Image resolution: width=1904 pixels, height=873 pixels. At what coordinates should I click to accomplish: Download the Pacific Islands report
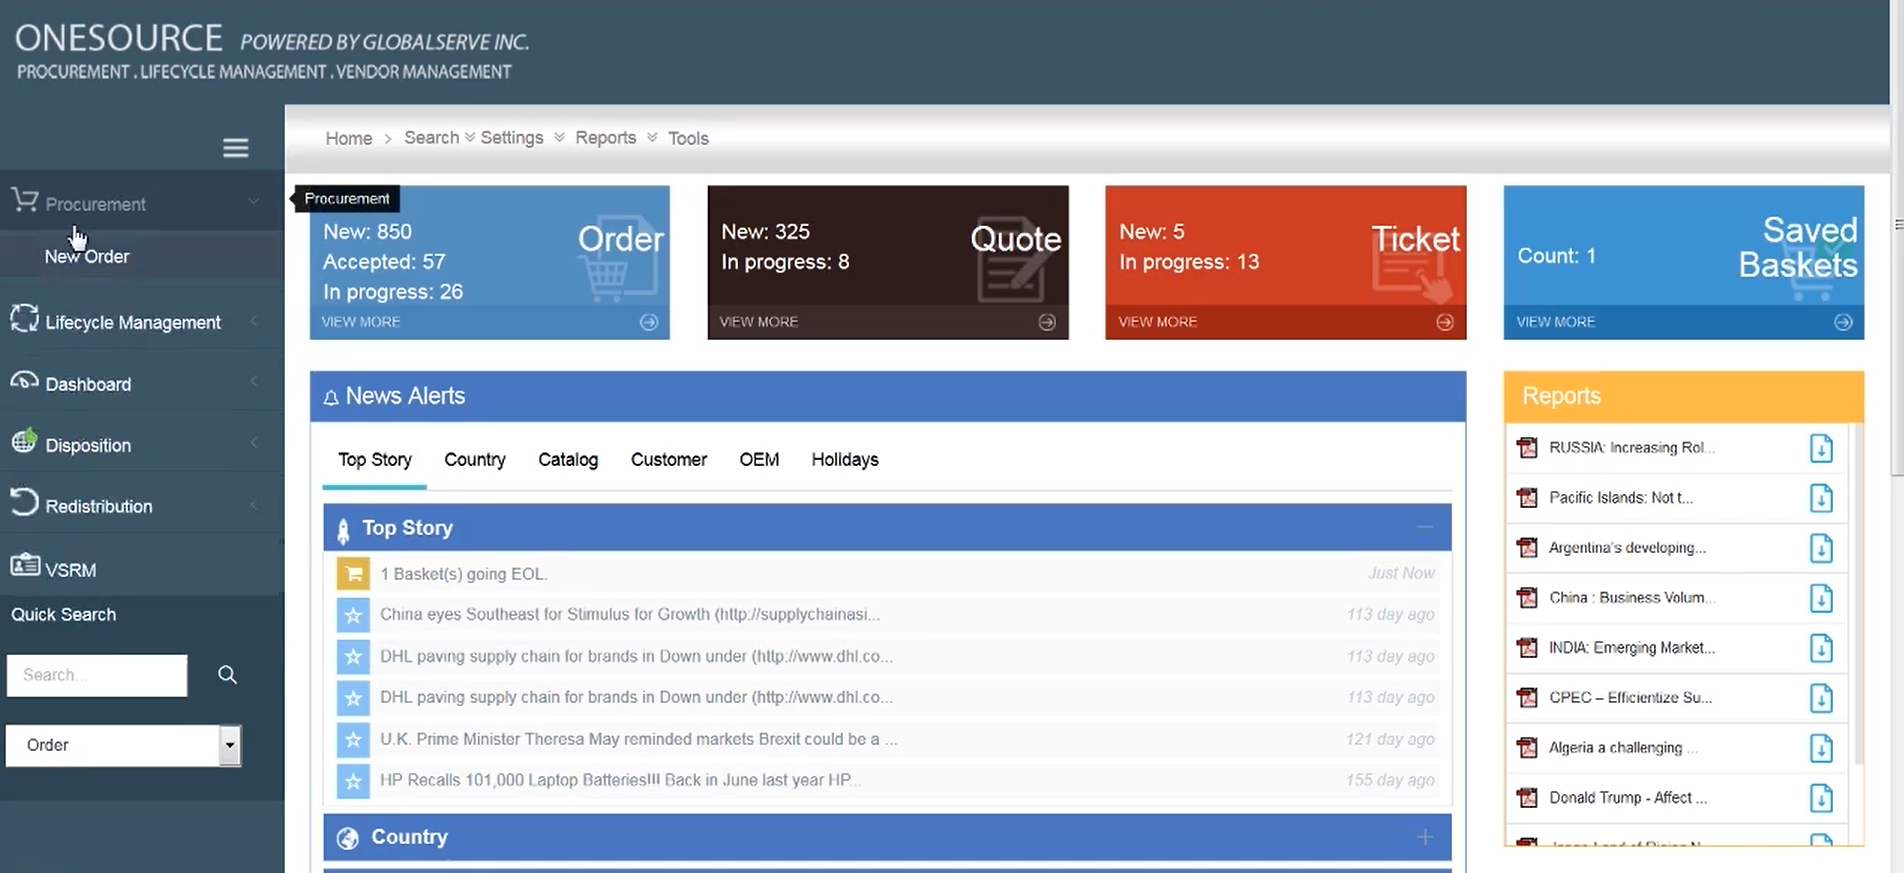coord(1821,498)
